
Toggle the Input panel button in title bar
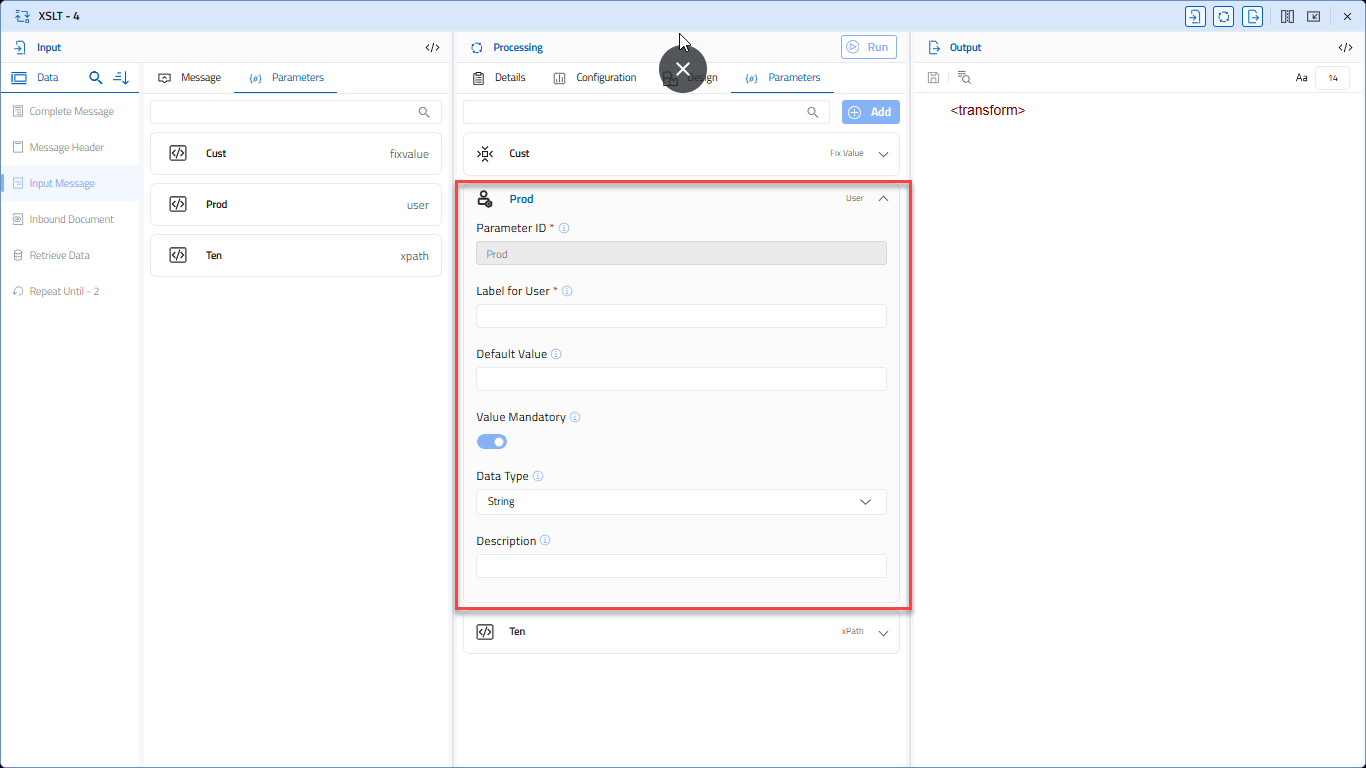pos(1195,16)
